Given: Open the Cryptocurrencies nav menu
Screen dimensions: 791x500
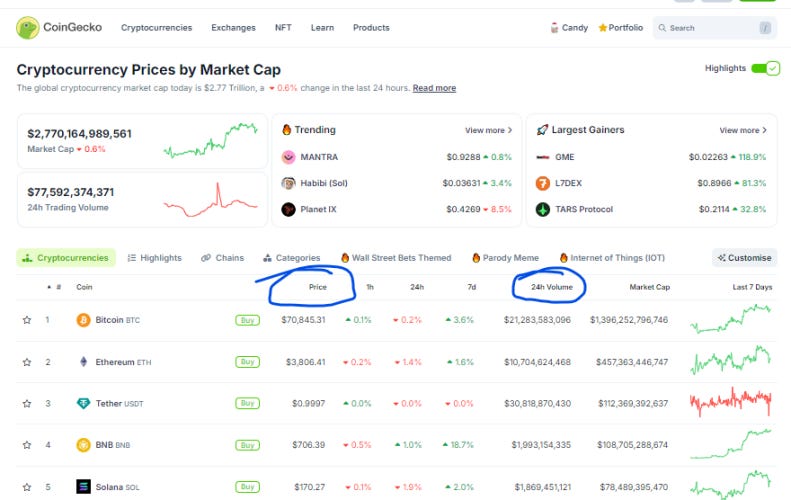Looking at the screenshot, I should click(x=156, y=28).
